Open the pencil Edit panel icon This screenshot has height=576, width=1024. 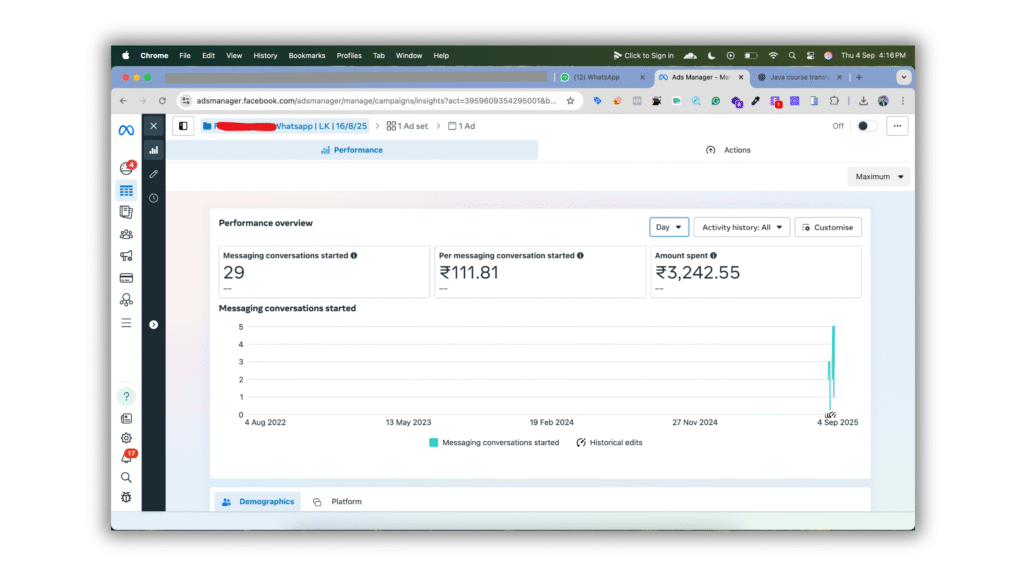(x=154, y=174)
